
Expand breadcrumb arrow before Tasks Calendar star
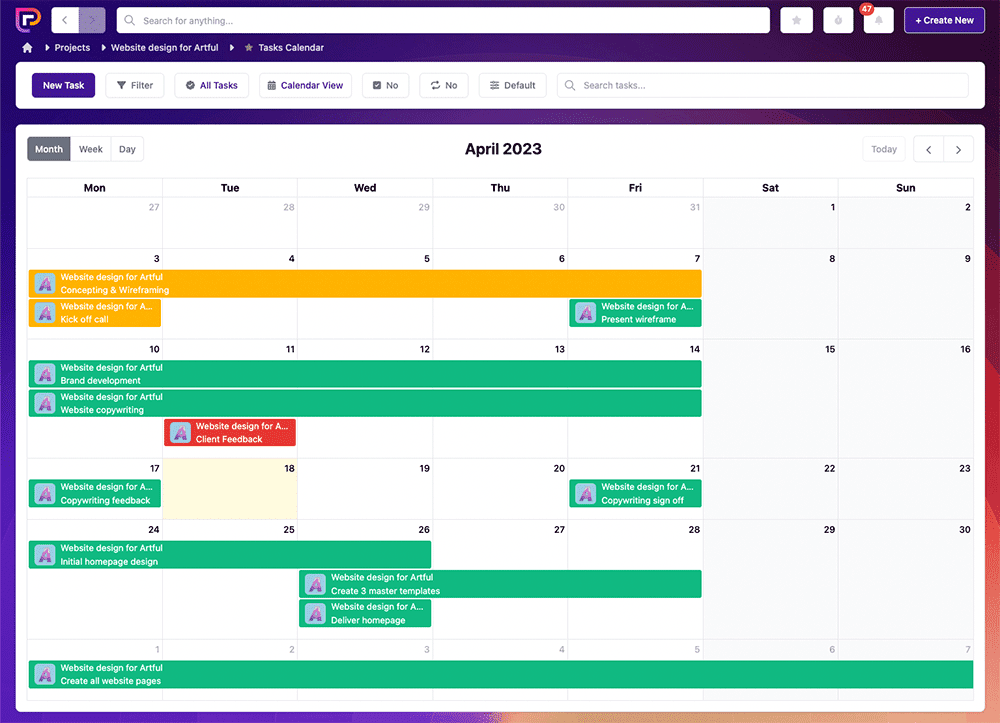click(232, 48)
